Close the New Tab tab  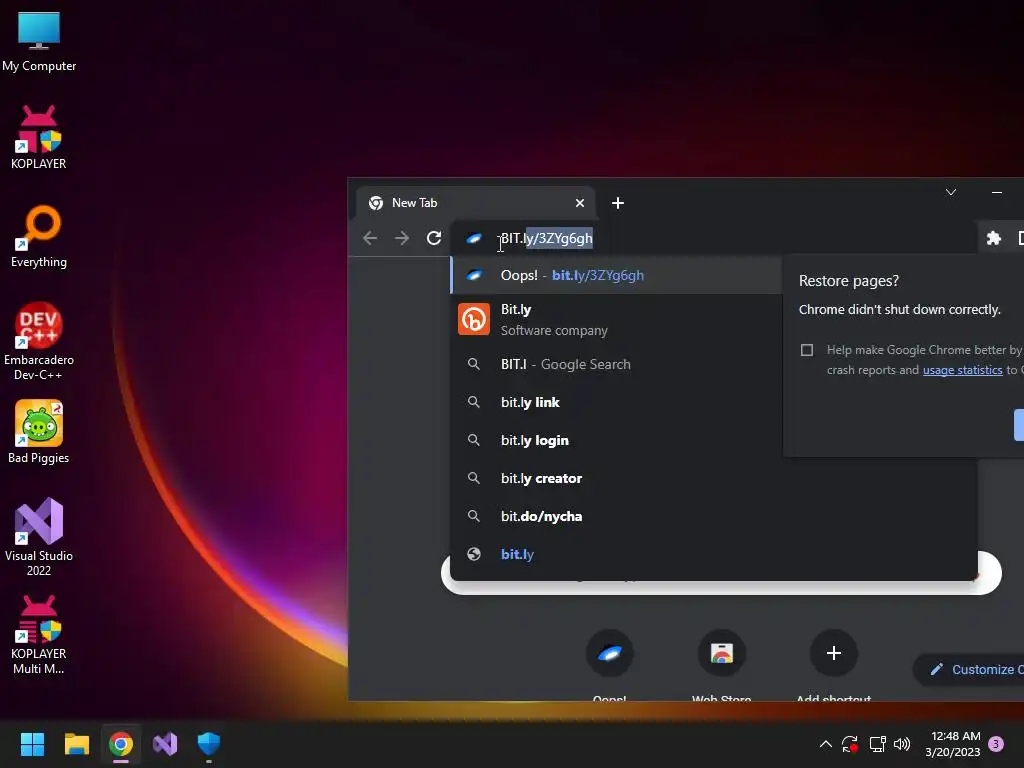579,203
